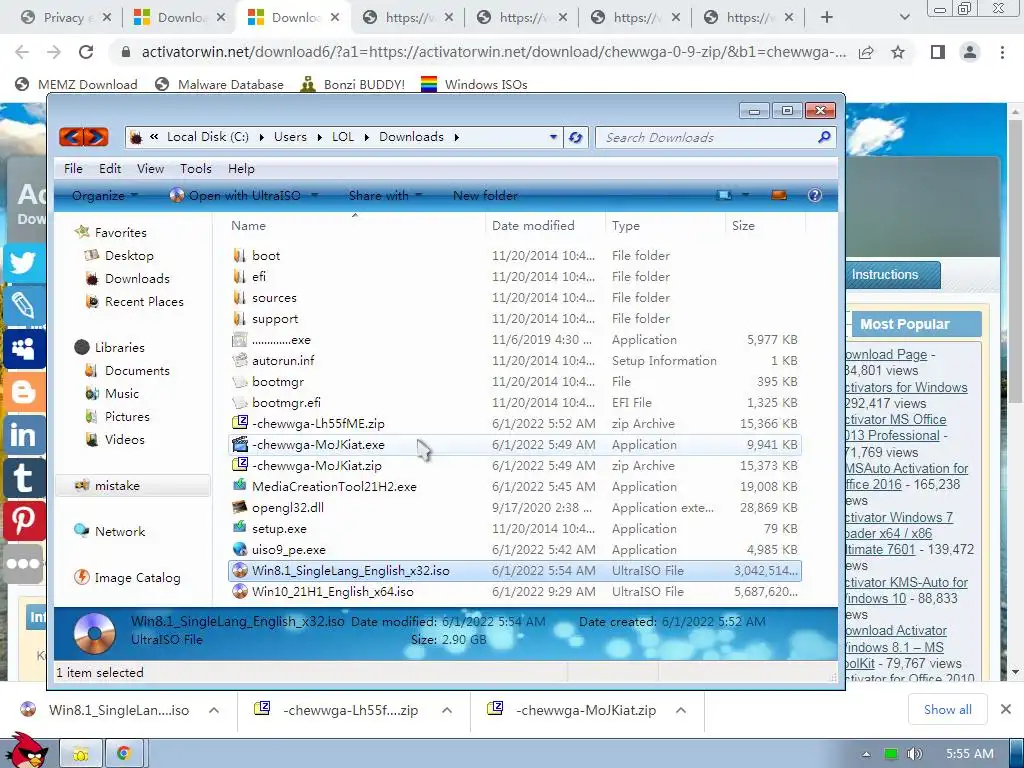Expand the address bar history dropdown arrow
Viewport: 1024px width, 768px height.
coord(553,137)
